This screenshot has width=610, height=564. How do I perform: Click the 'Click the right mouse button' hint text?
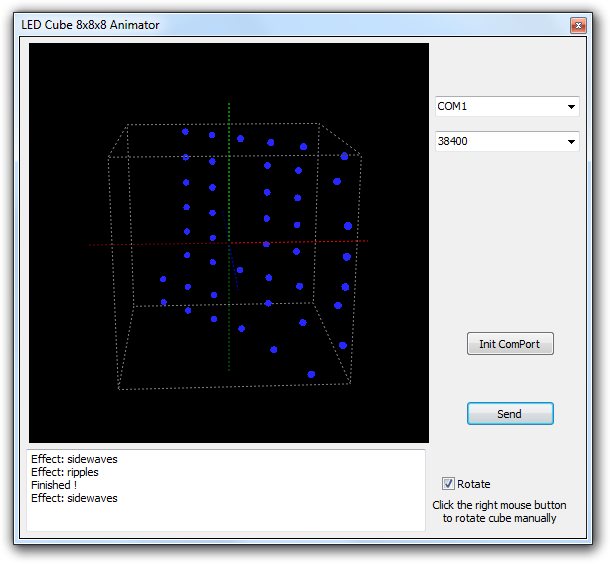click(x=499, y=505)
